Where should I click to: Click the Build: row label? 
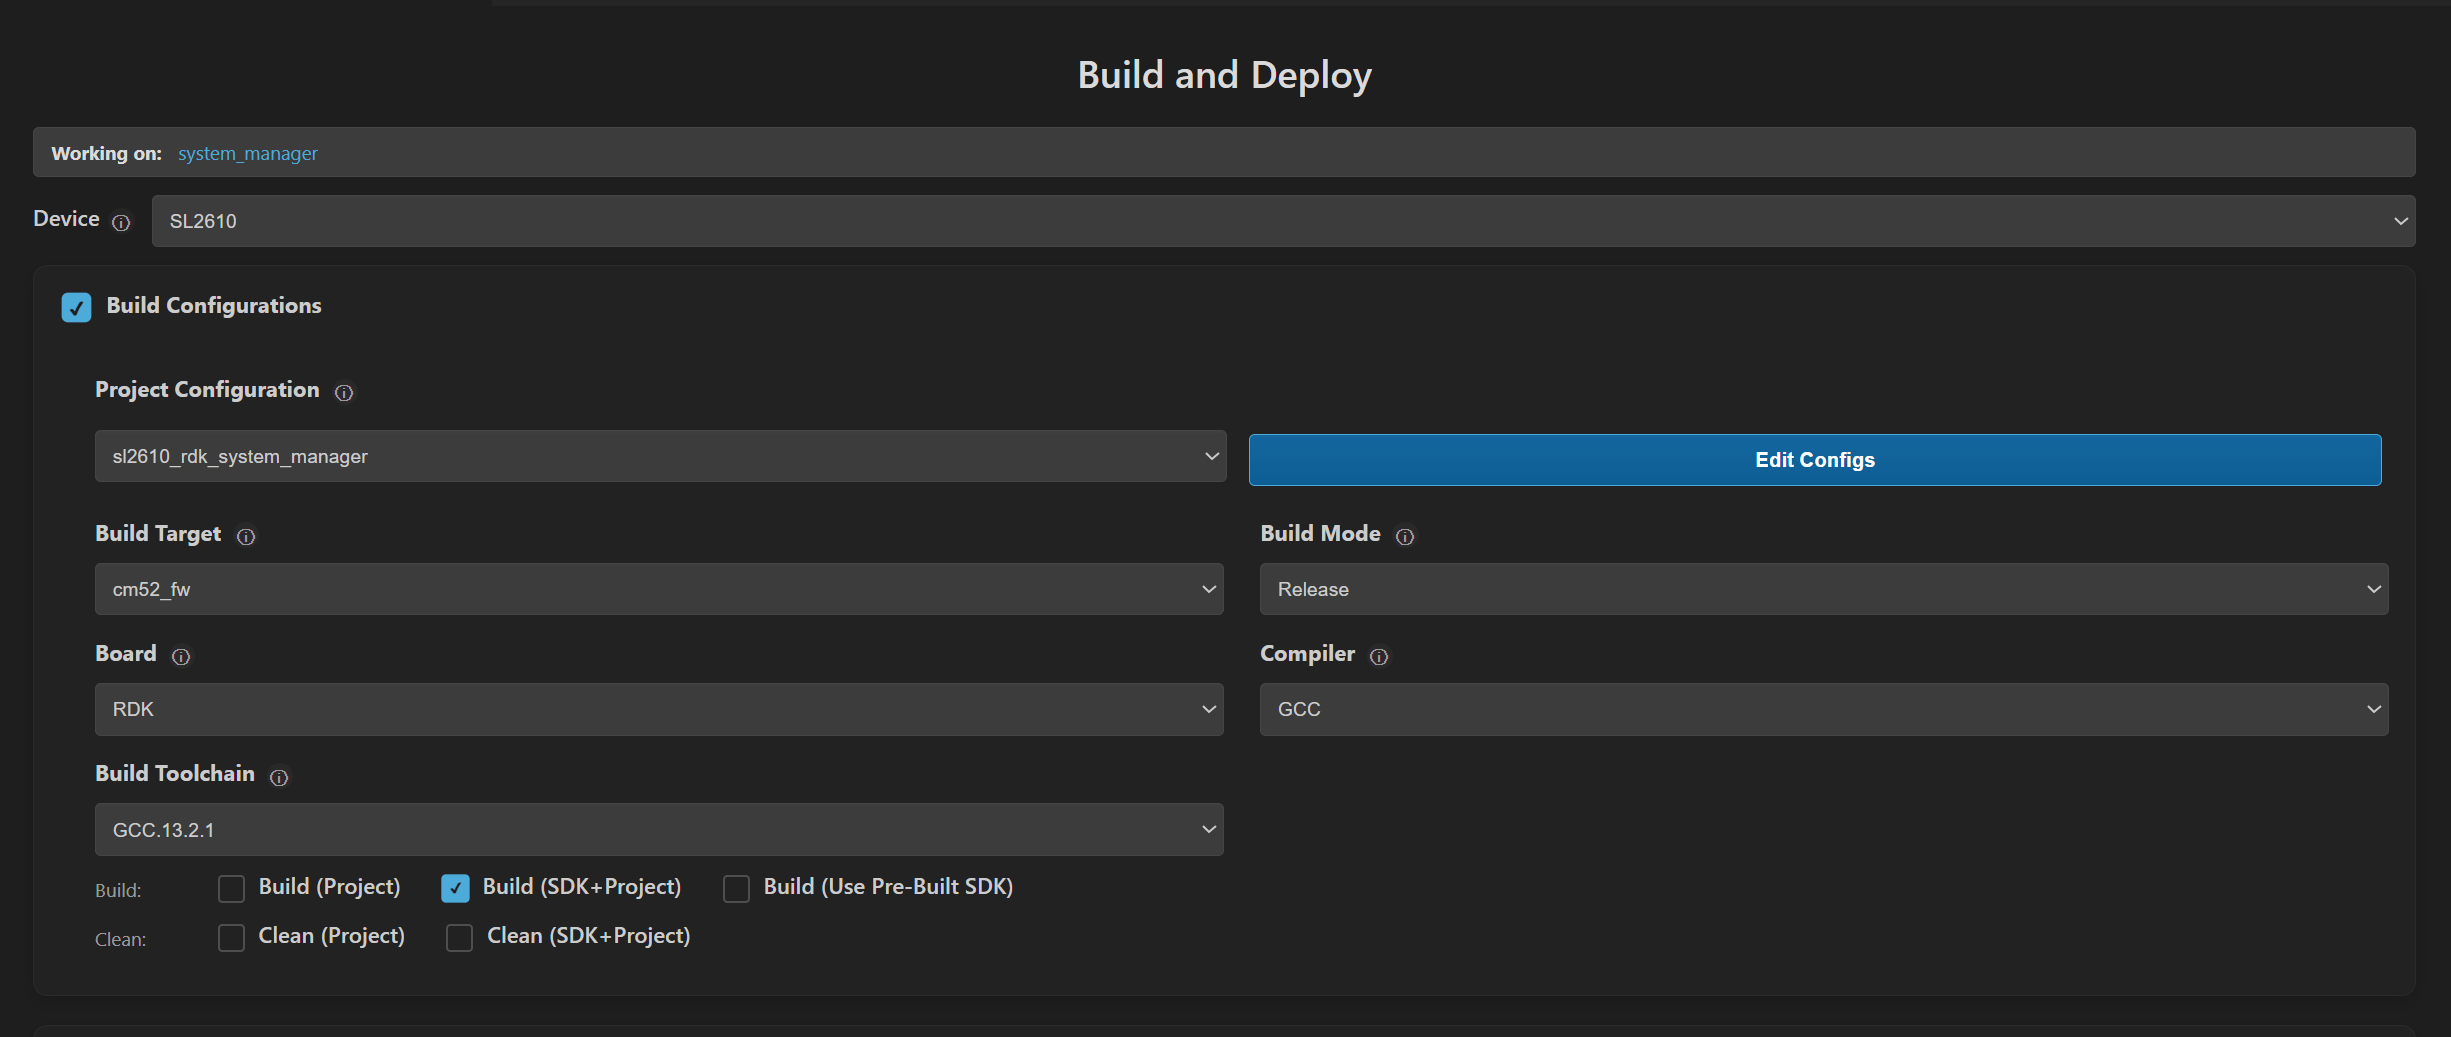(x=118, y=890)
